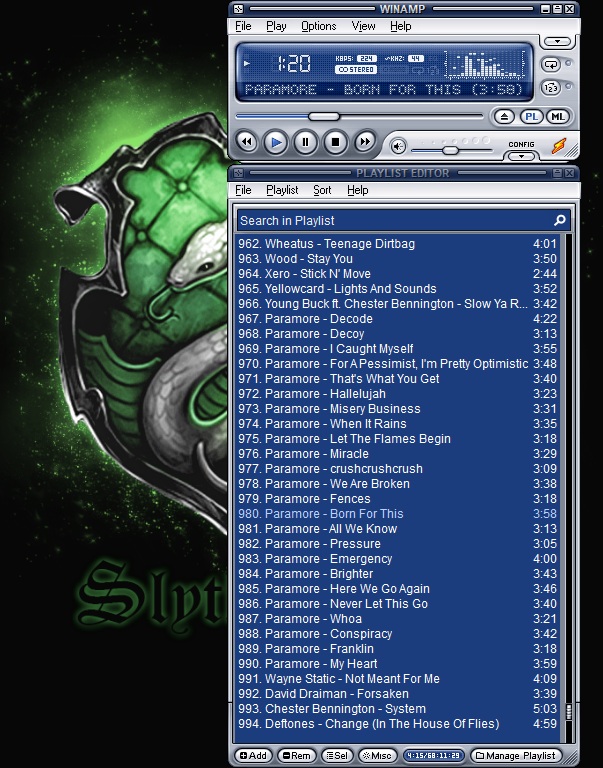Select Paramore - Hallelujah track
Viewport: 603px width, 768px height.
coord(397,393)
